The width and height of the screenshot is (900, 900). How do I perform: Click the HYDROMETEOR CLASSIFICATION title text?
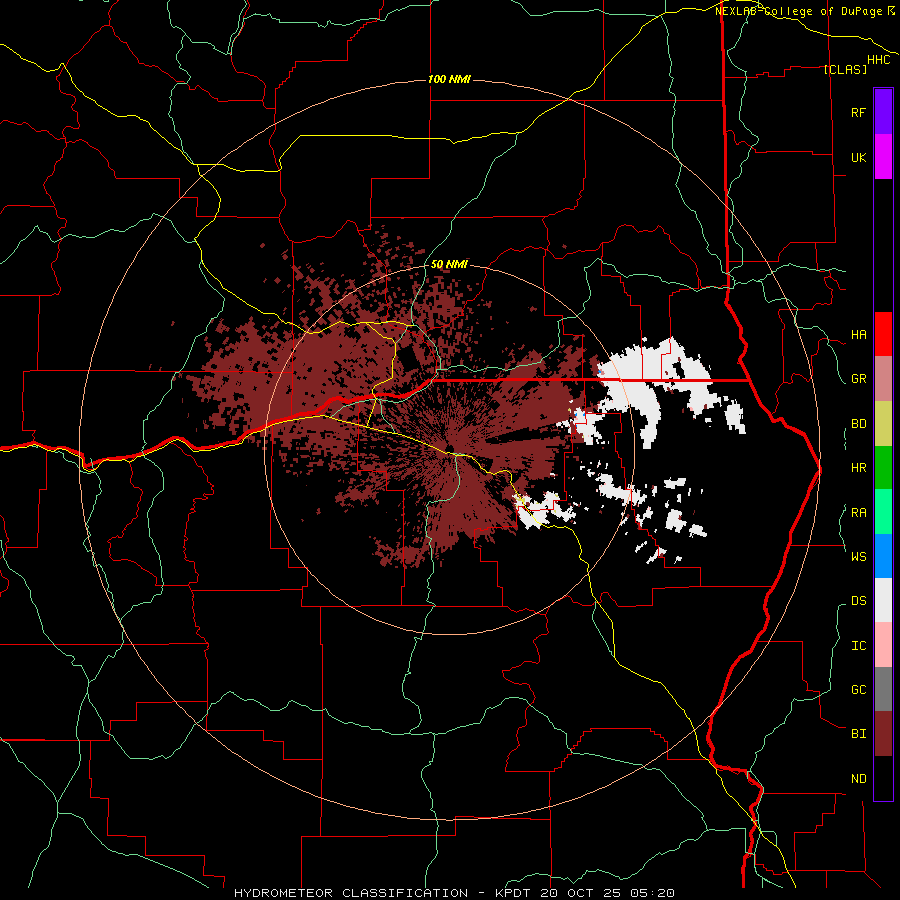pyautogui.click(x=351, y=893)
